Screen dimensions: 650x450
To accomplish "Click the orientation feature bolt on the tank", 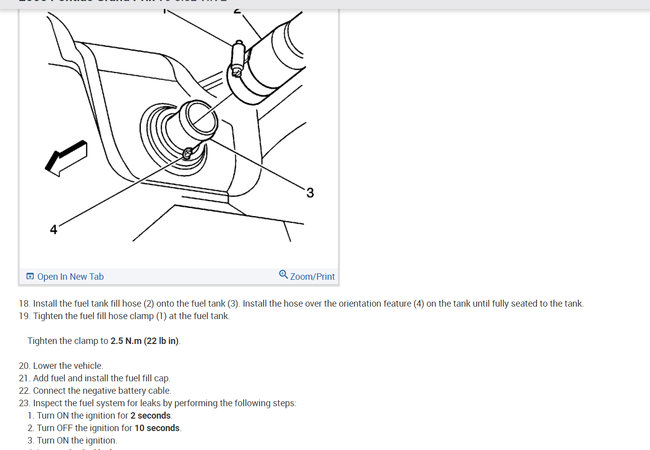I will (x=187, y=154).
